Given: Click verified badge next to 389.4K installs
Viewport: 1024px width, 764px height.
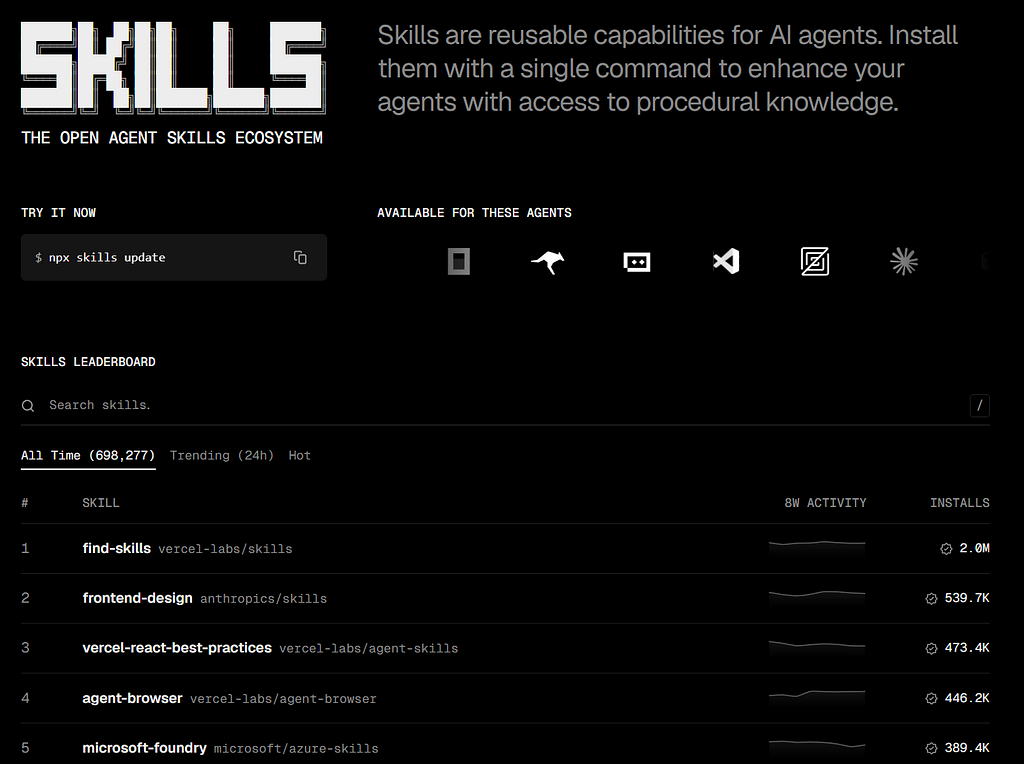Looking at the screenshot, I should pos(931,748).
